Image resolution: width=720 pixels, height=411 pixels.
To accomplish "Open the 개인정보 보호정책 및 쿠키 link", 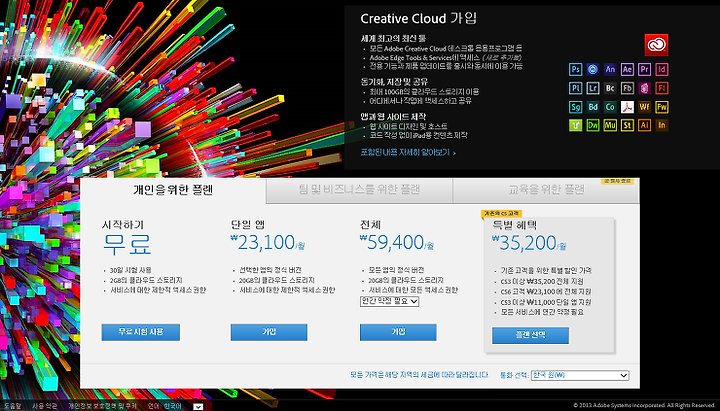I will pyautogui.click(x=102, y=406).
